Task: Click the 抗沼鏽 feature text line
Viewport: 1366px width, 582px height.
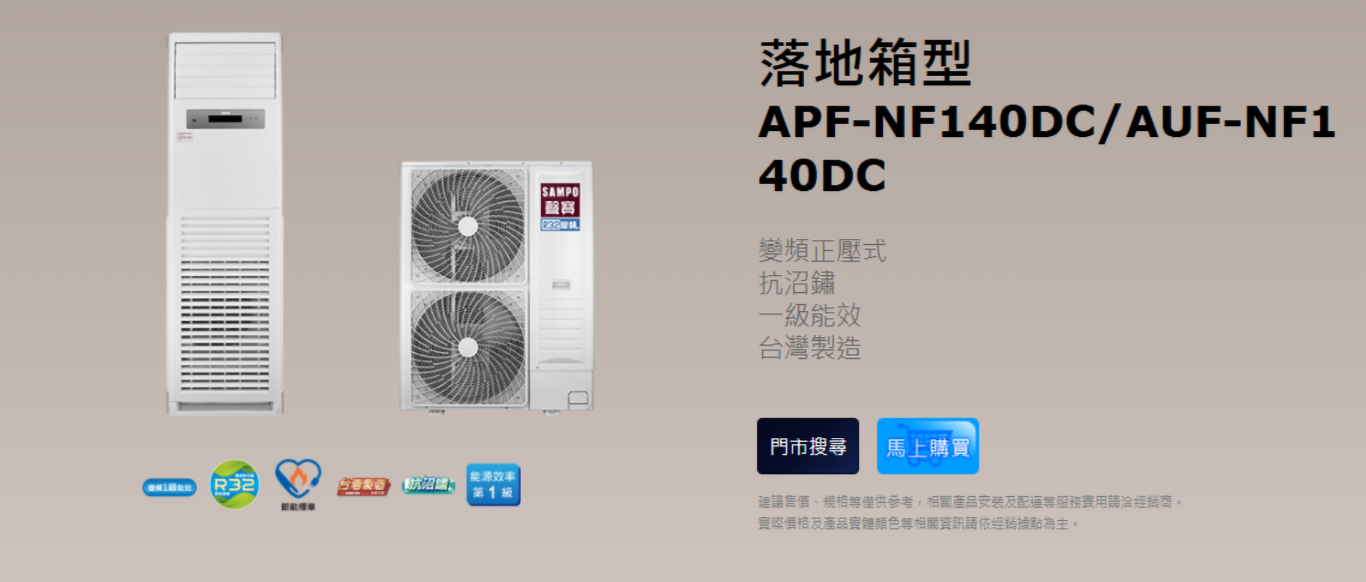Action: point(797,283)
